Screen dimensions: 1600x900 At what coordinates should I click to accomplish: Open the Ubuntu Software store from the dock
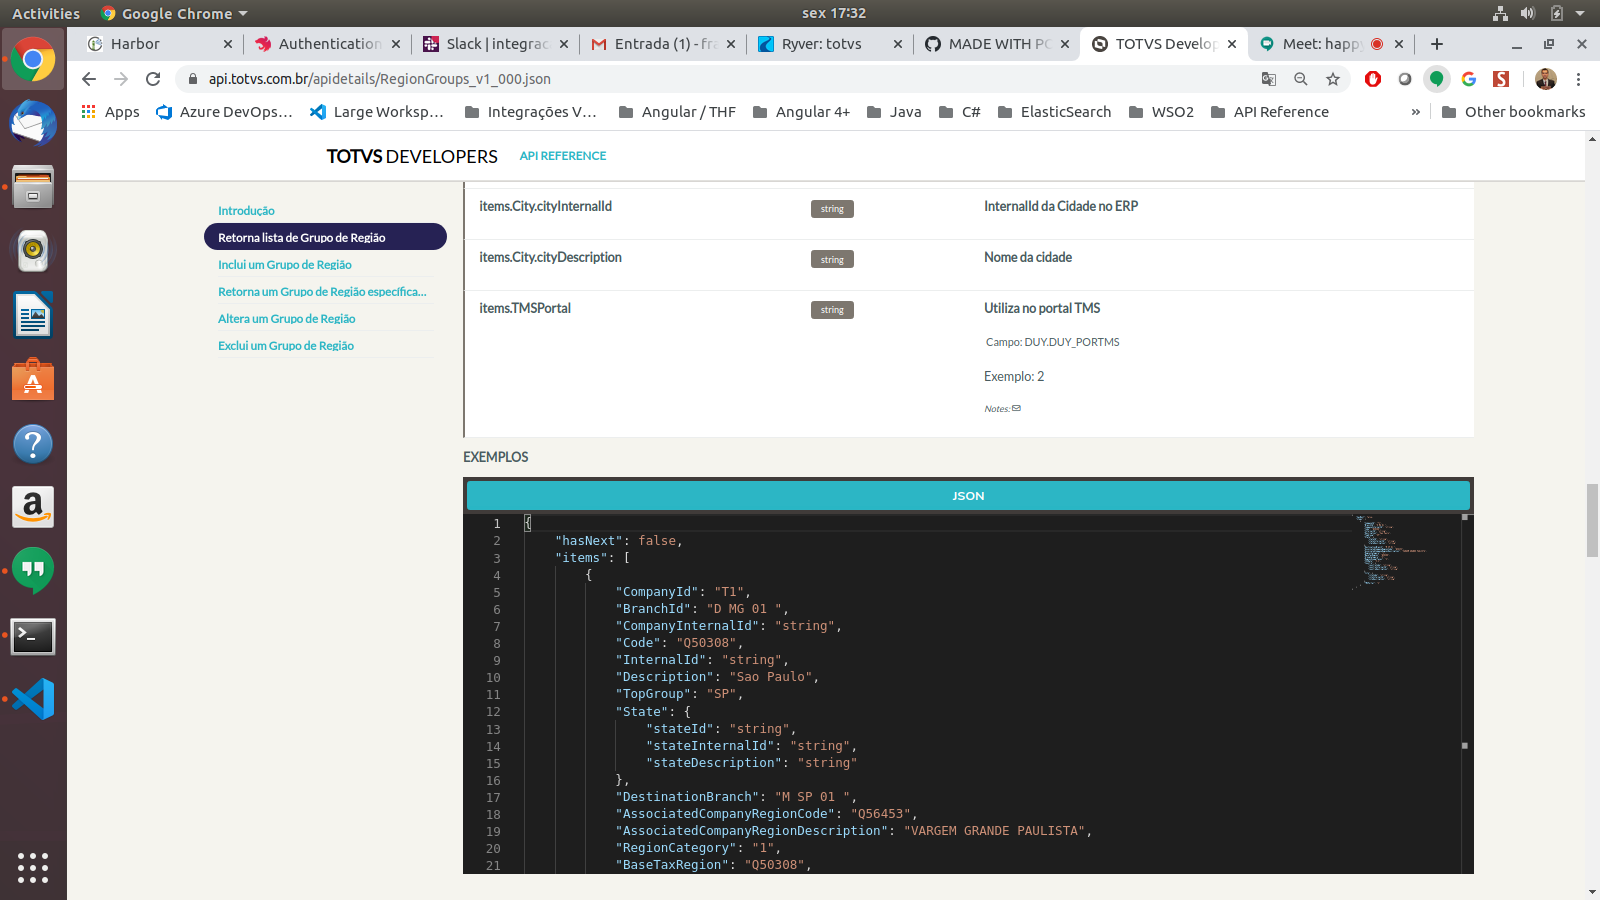[x=33, y=380]
